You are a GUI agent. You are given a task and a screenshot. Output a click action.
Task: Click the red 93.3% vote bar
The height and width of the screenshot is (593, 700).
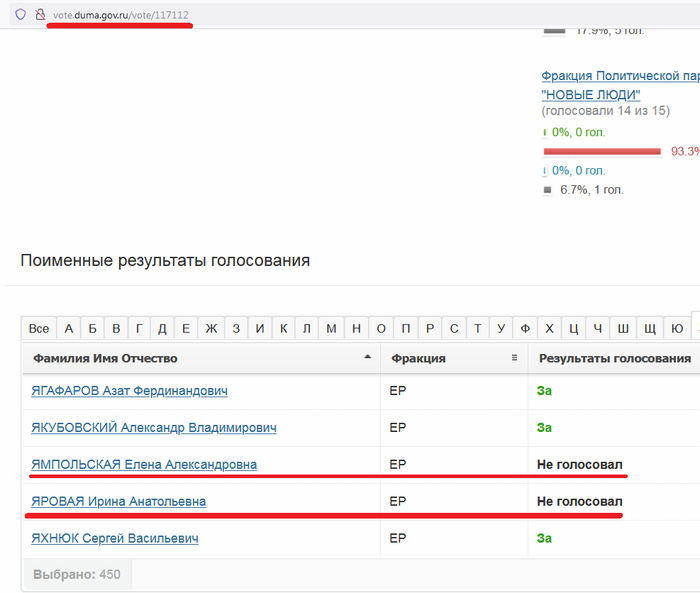[602, 152]
